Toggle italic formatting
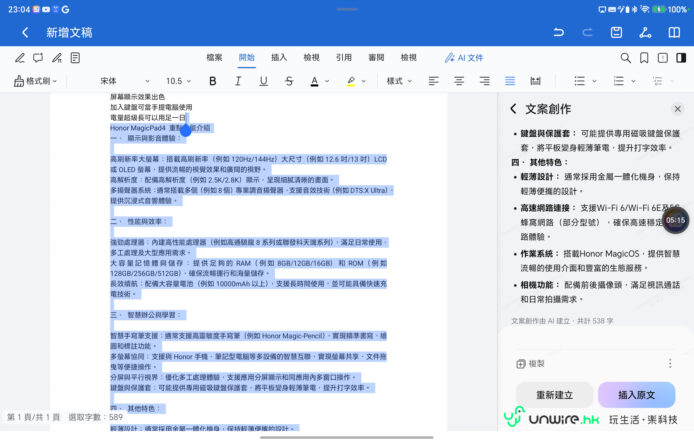The width and height of the screenshot is (694, 444). pyautogui.click(x=238, y=81)
